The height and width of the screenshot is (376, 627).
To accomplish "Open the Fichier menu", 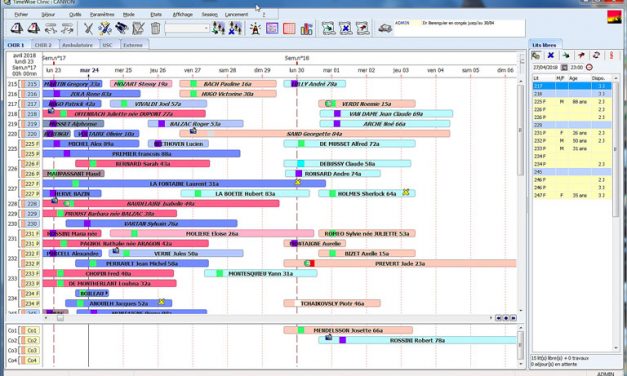I will coord(21,14).
